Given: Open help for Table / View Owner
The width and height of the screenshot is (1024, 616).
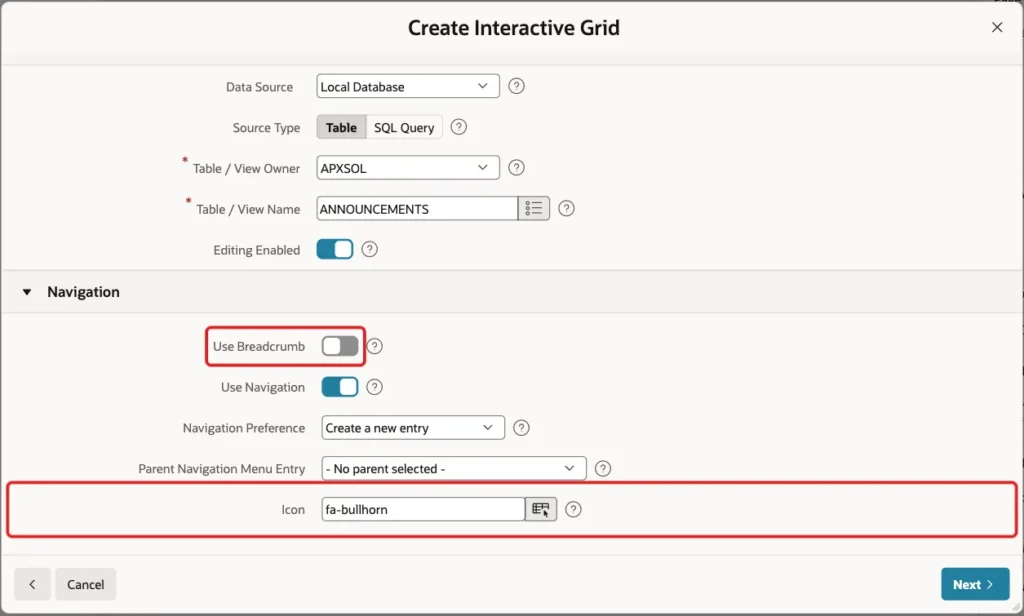Looking at the screenshot, I should [x=516, y=168].
